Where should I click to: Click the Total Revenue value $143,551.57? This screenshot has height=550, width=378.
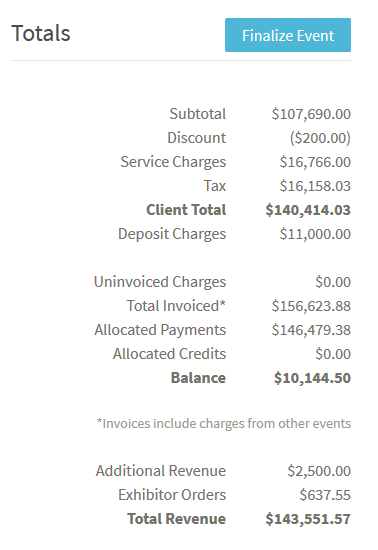(x=308, y=519)
